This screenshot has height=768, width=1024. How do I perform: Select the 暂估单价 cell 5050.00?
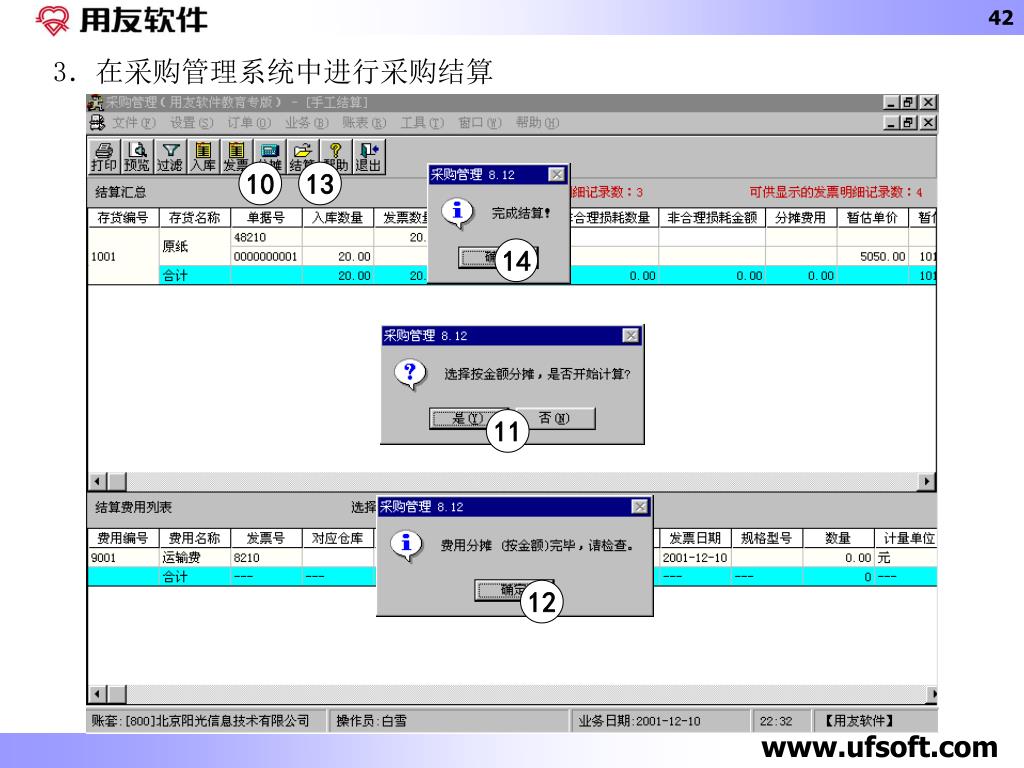872,257
